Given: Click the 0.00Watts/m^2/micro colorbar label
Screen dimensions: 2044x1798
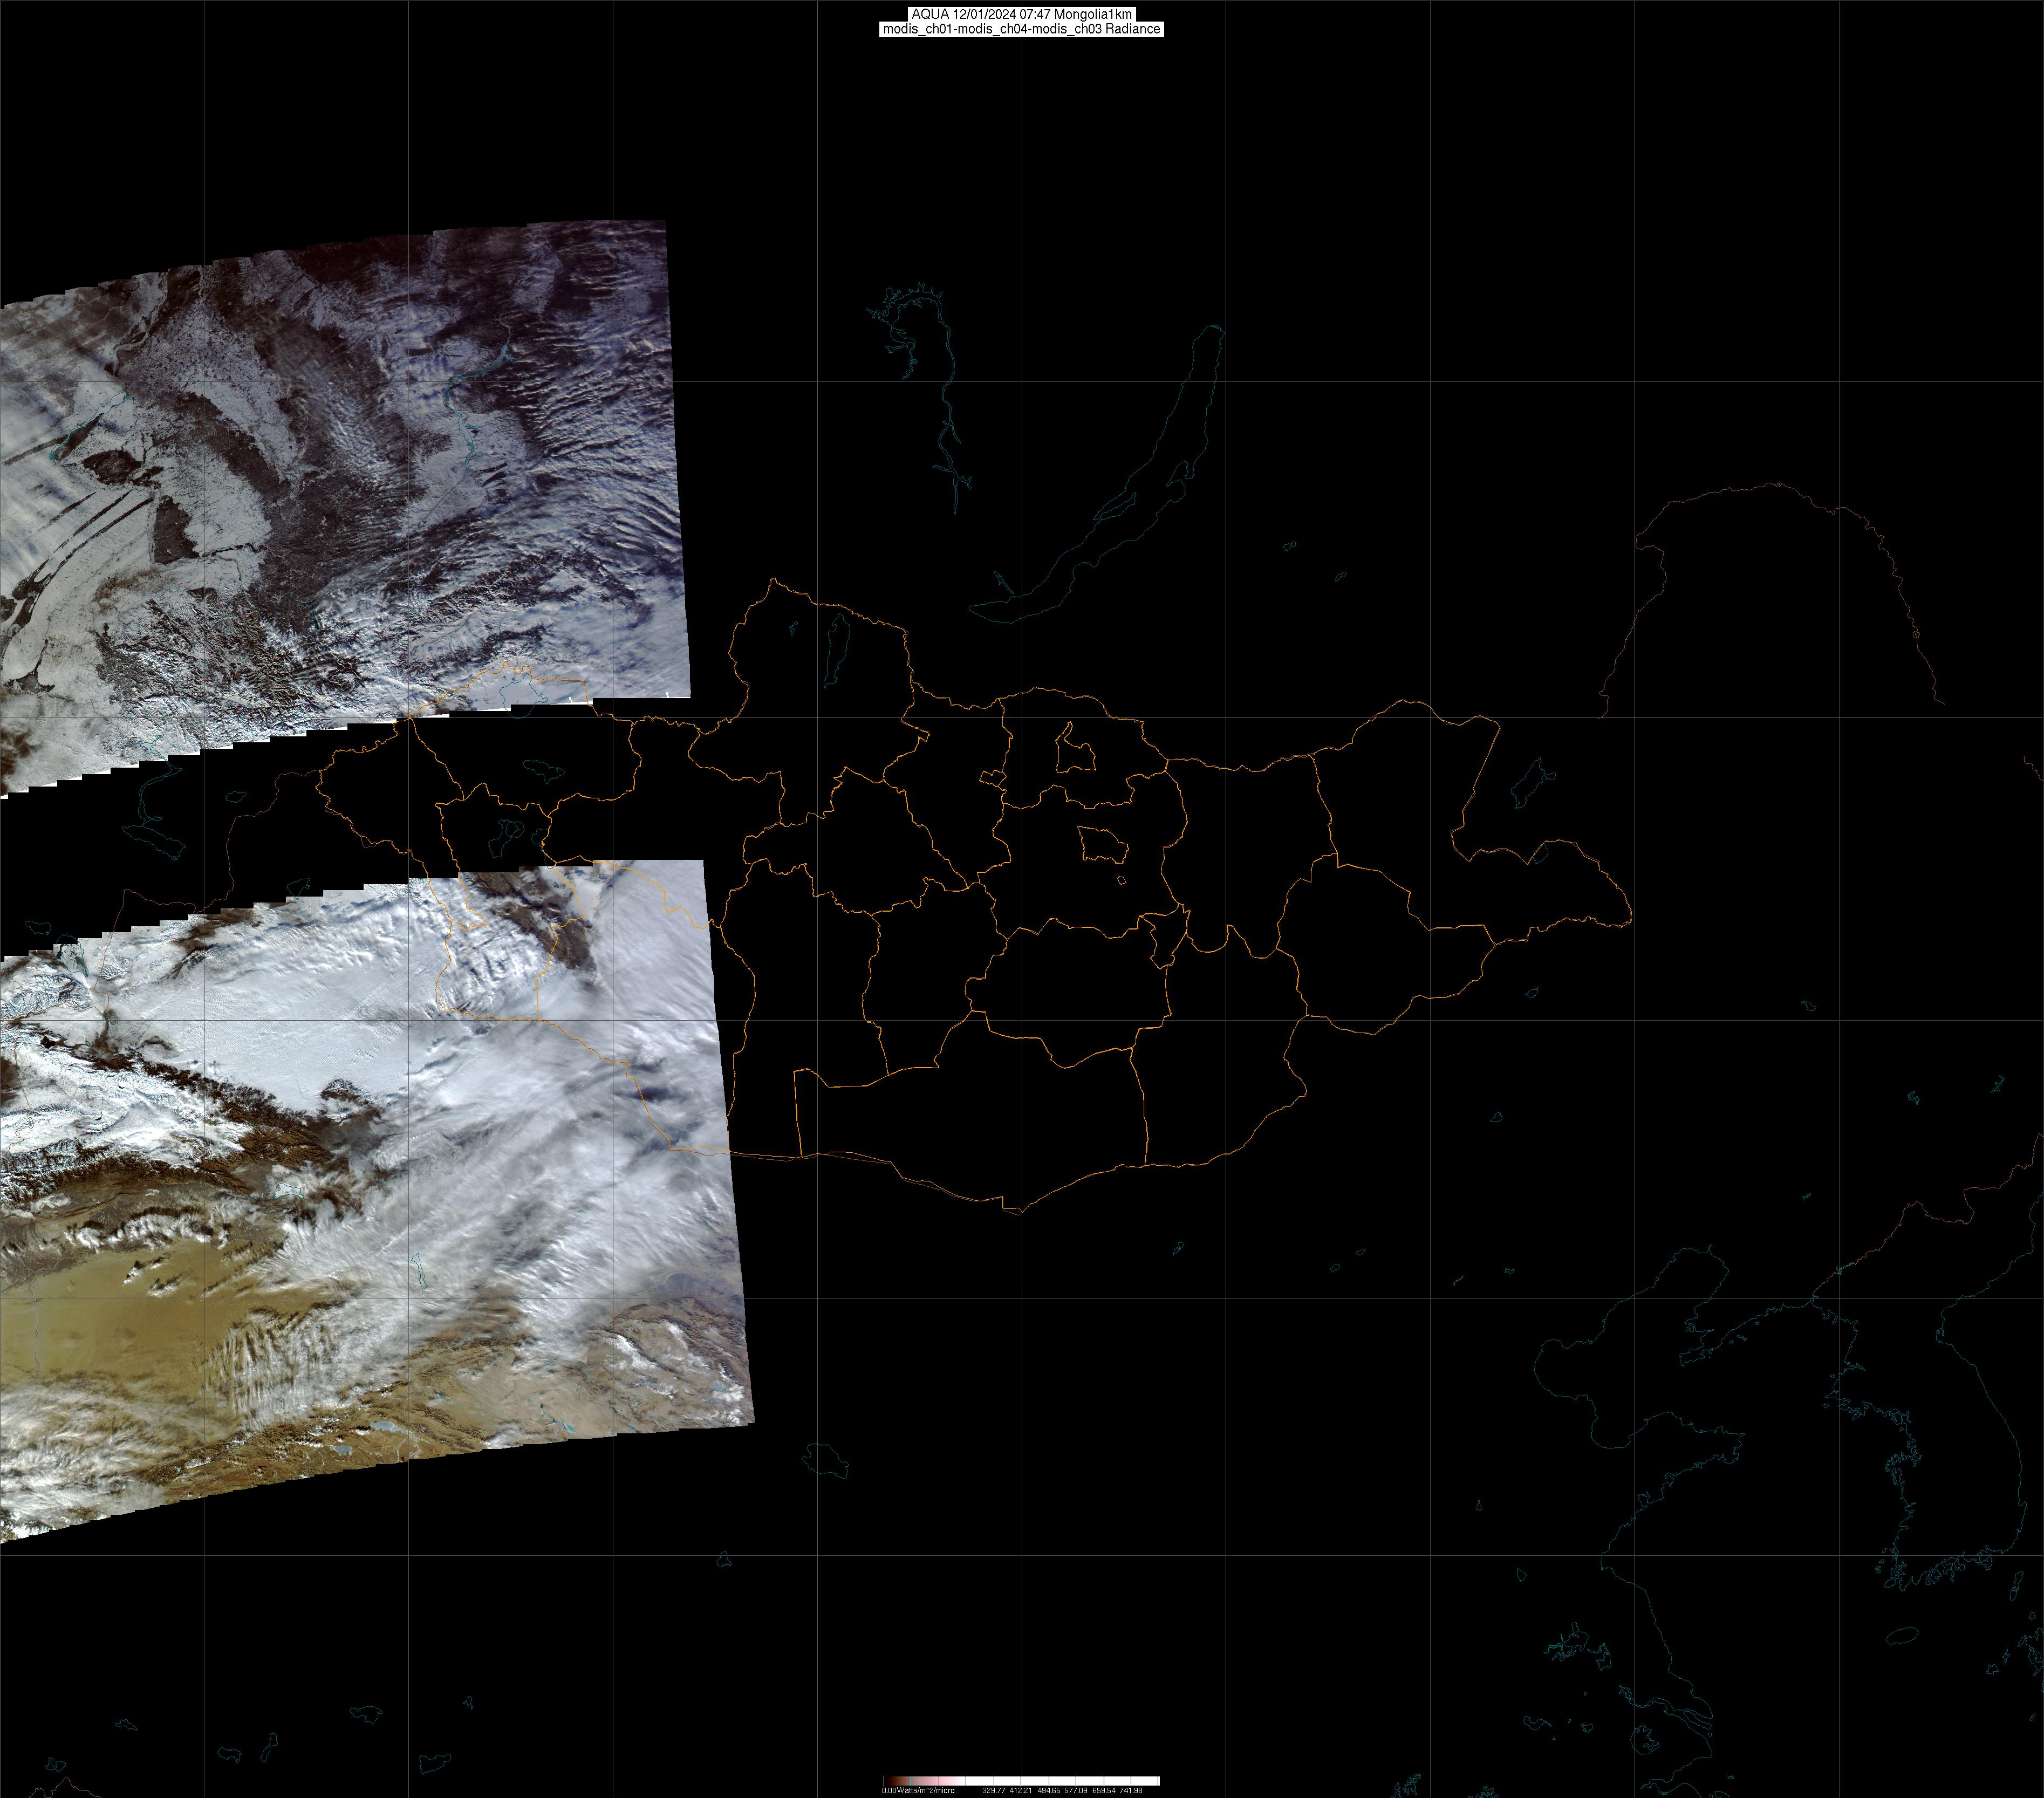Looking at the screenshot, I should click(x=917, y=1790).
